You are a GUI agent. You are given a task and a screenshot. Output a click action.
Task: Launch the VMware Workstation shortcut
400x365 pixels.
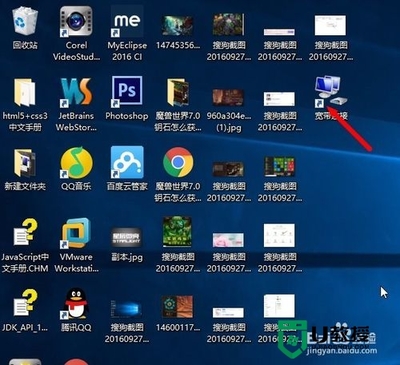(x=76, y=233)
